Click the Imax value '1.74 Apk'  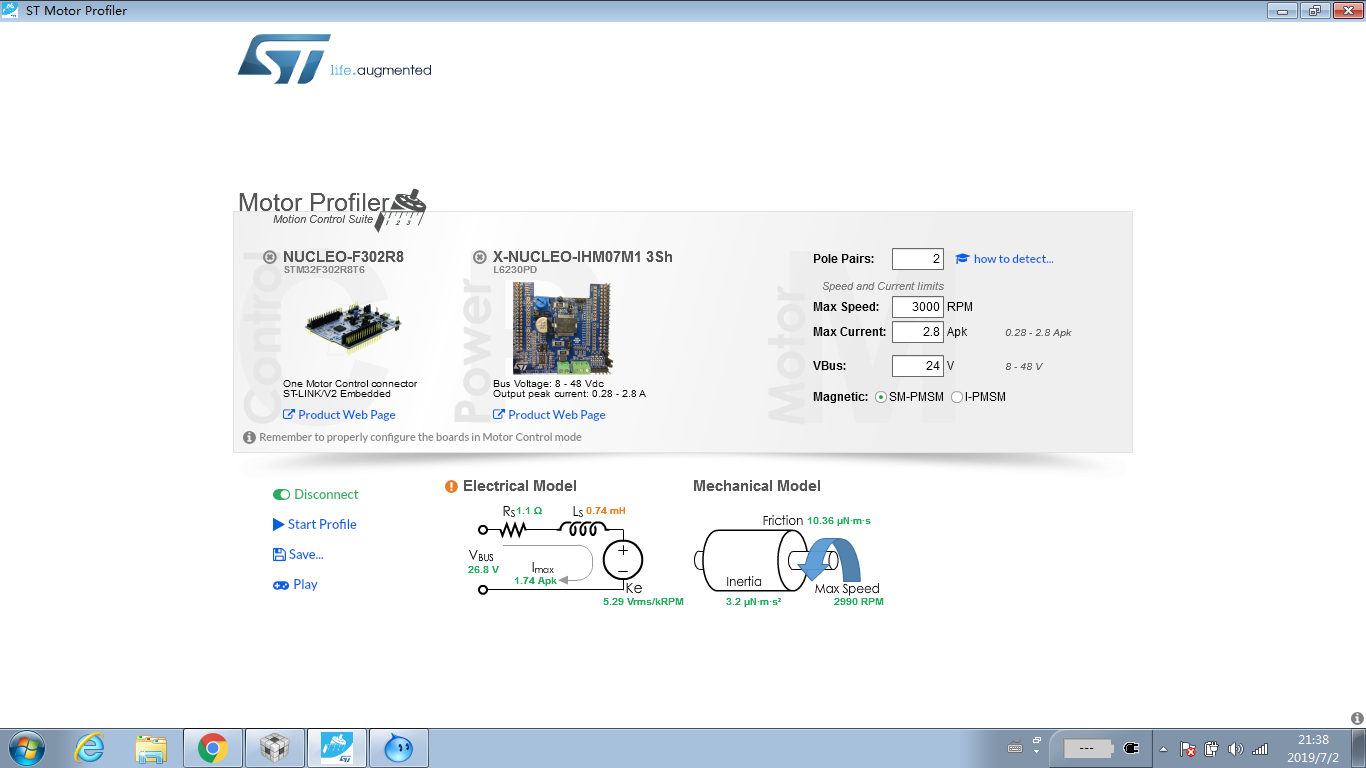(x=535, y=580)
